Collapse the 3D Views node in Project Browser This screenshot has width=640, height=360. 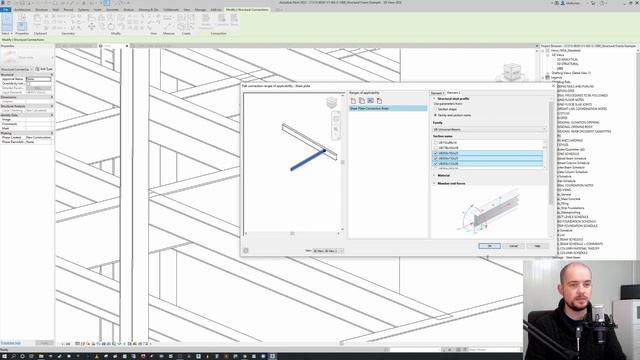coord(548,55)
